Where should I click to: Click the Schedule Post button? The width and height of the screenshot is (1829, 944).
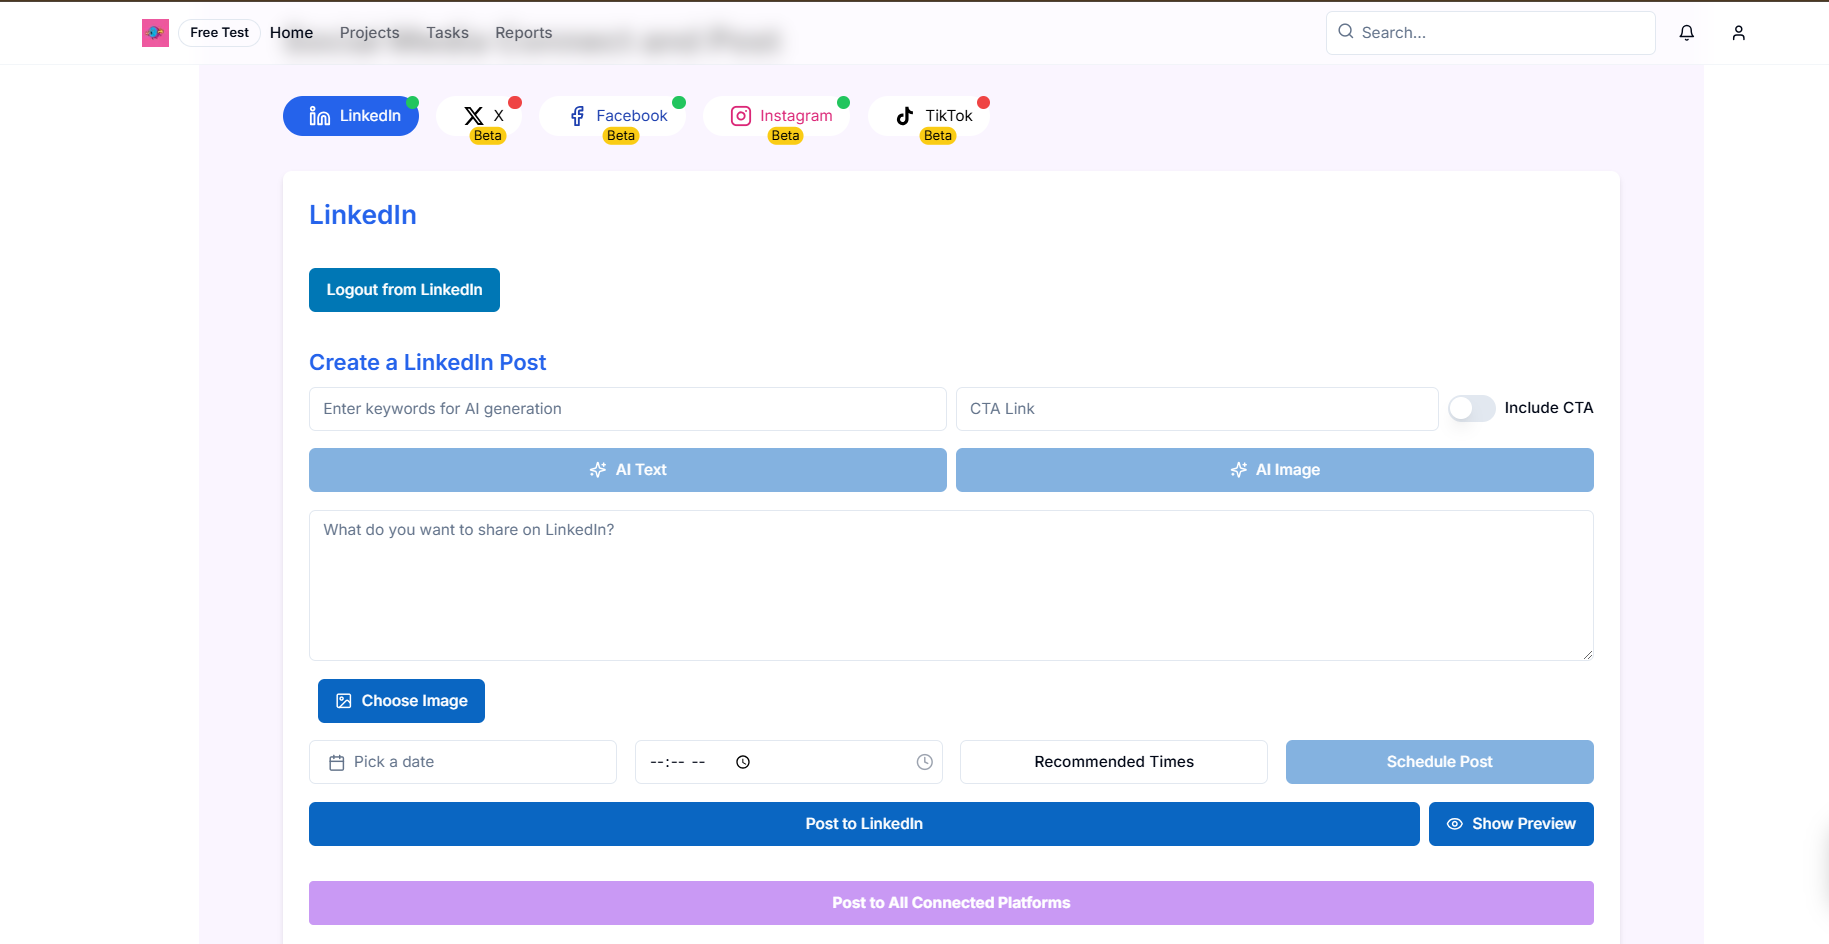click(x=1439, y=762)
